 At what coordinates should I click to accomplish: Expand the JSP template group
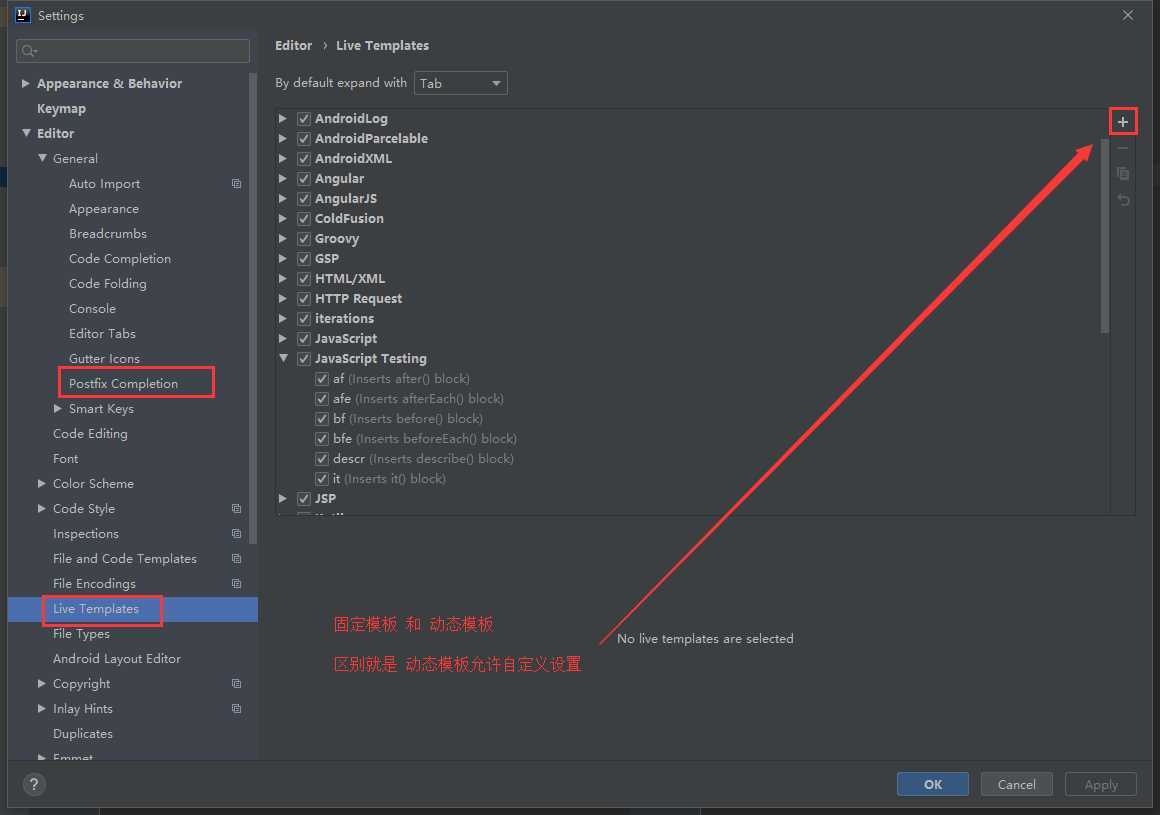click(x=283, y=498)
